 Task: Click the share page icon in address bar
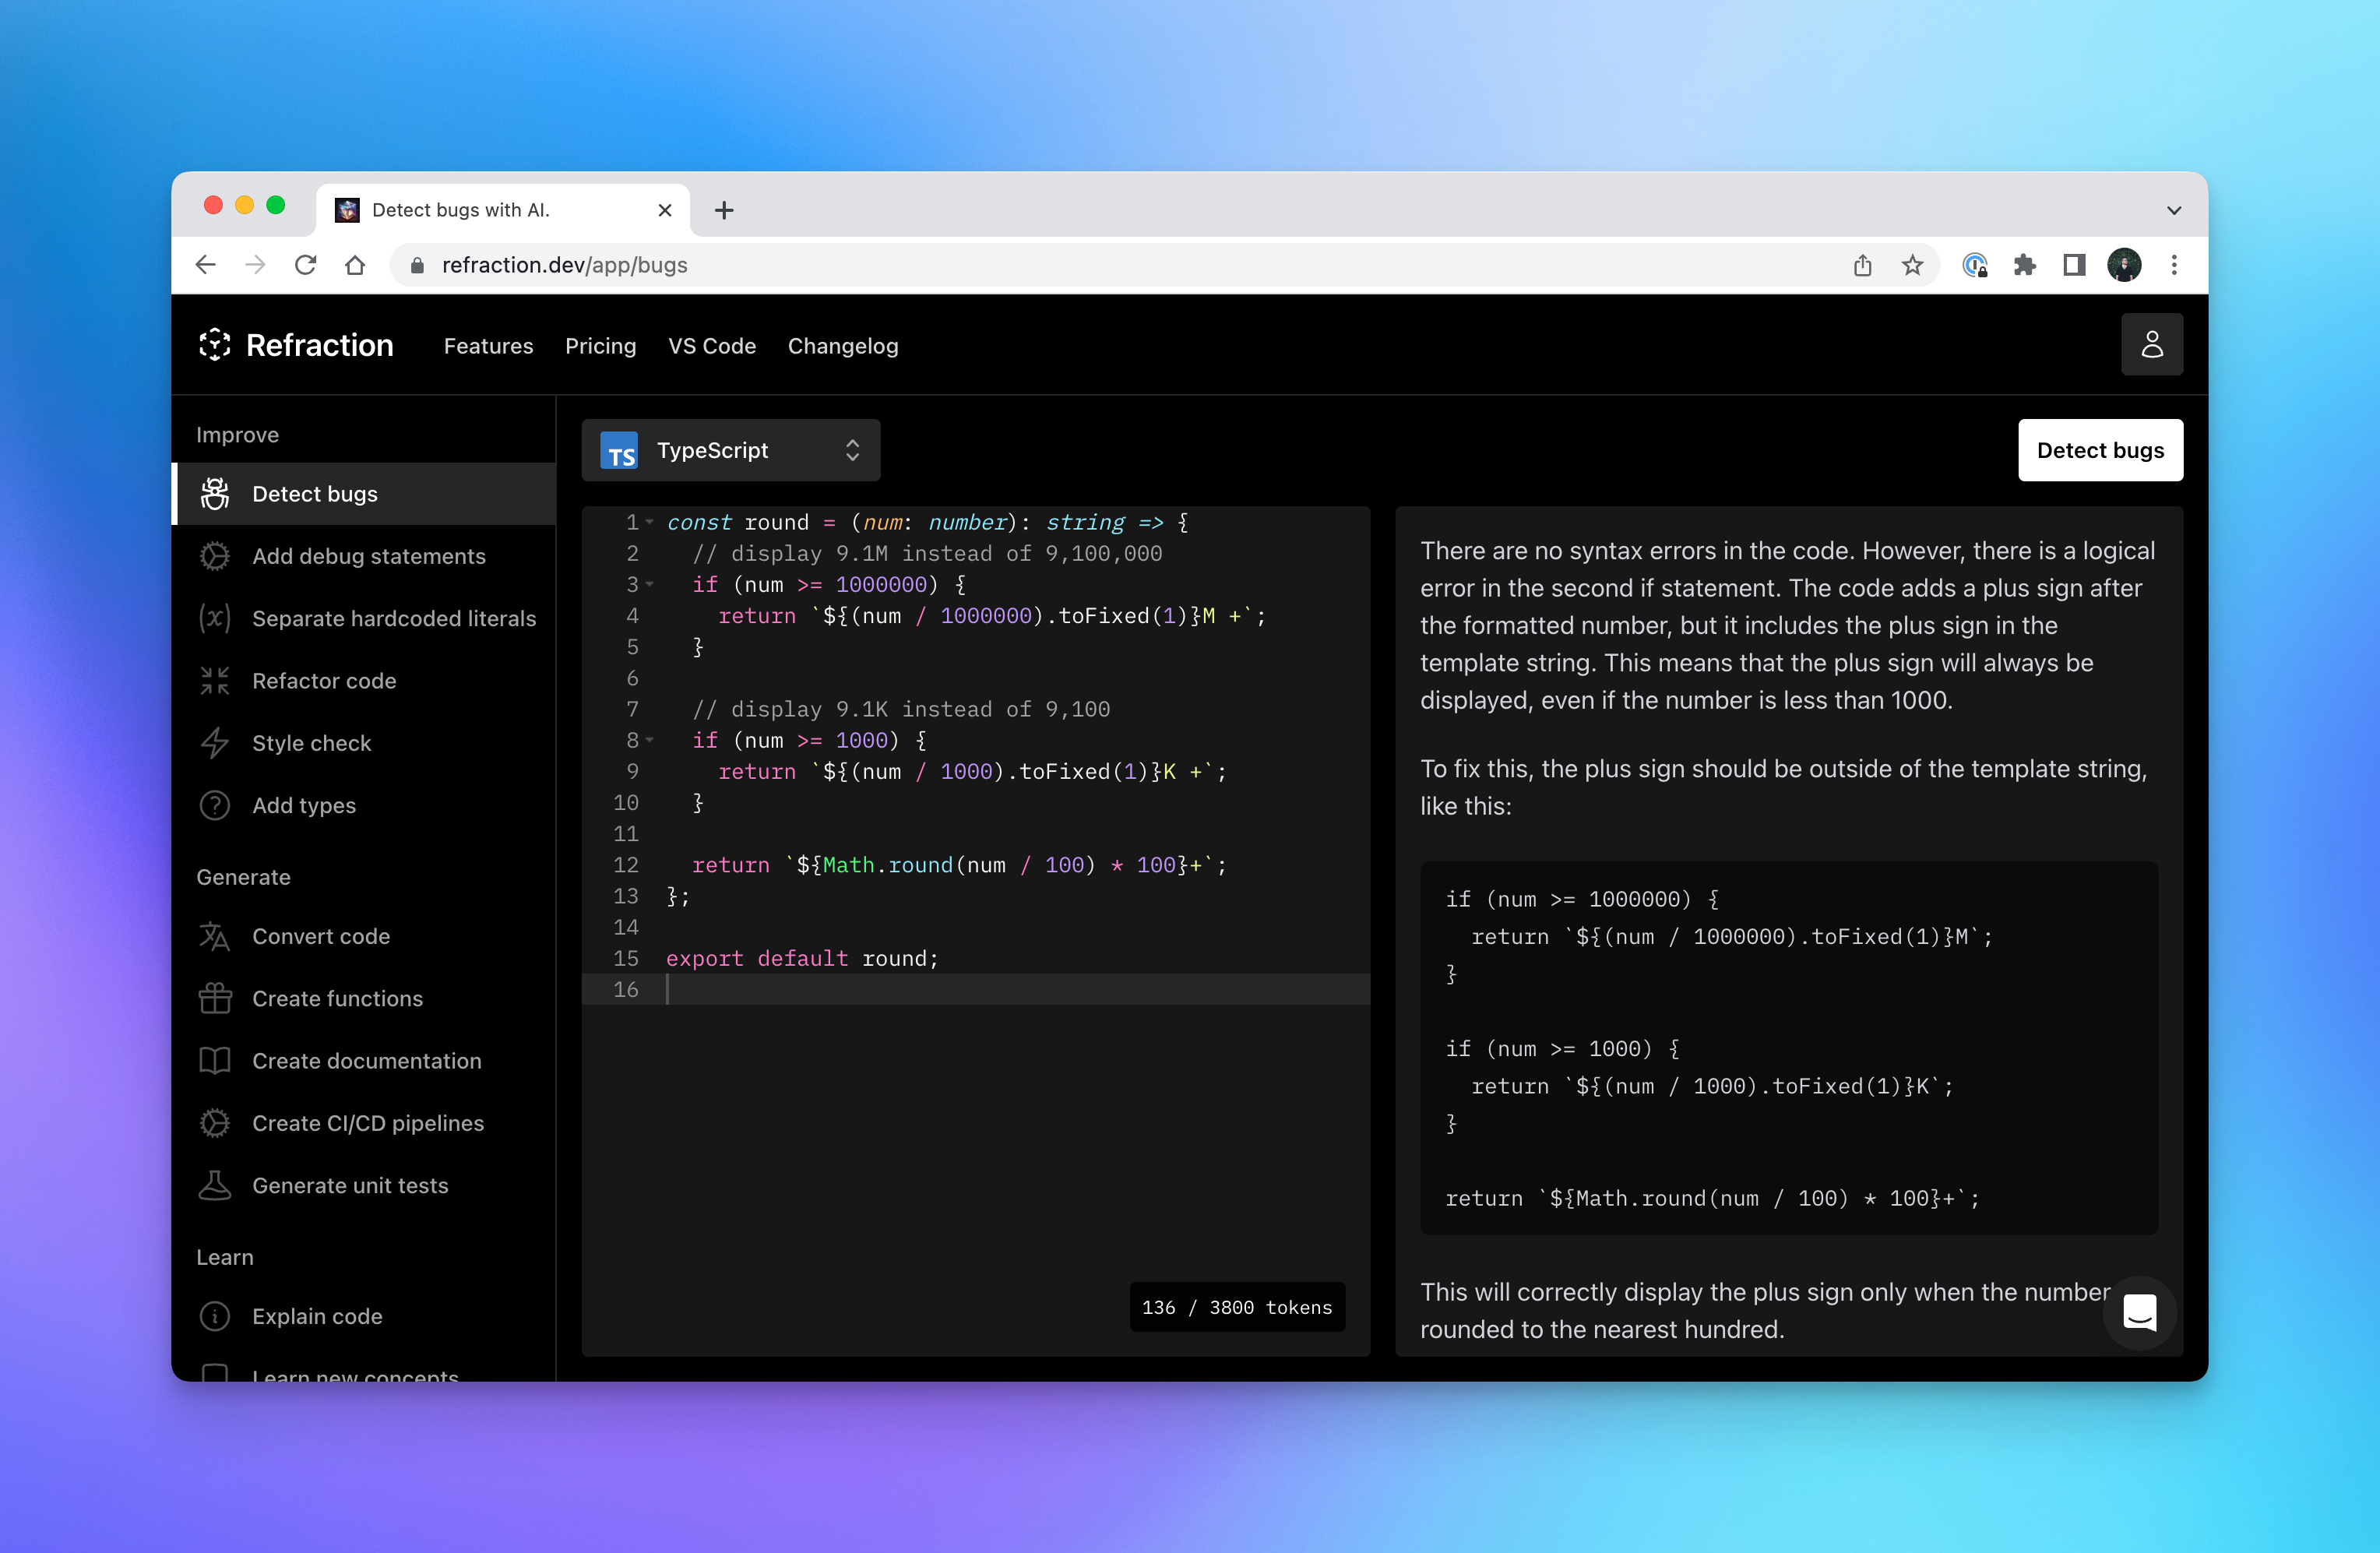click(x=1862, y=265)
